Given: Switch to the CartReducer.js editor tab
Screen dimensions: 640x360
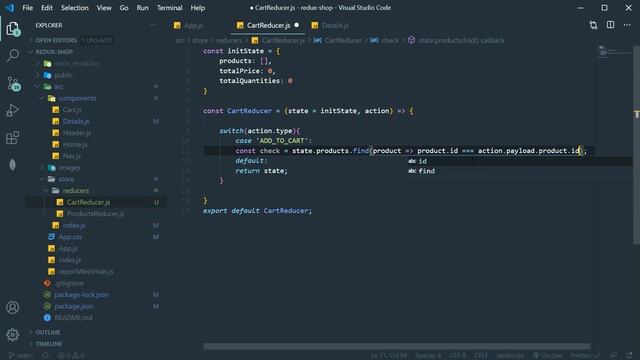Looking at the screenshot, I should pos(268,25).
